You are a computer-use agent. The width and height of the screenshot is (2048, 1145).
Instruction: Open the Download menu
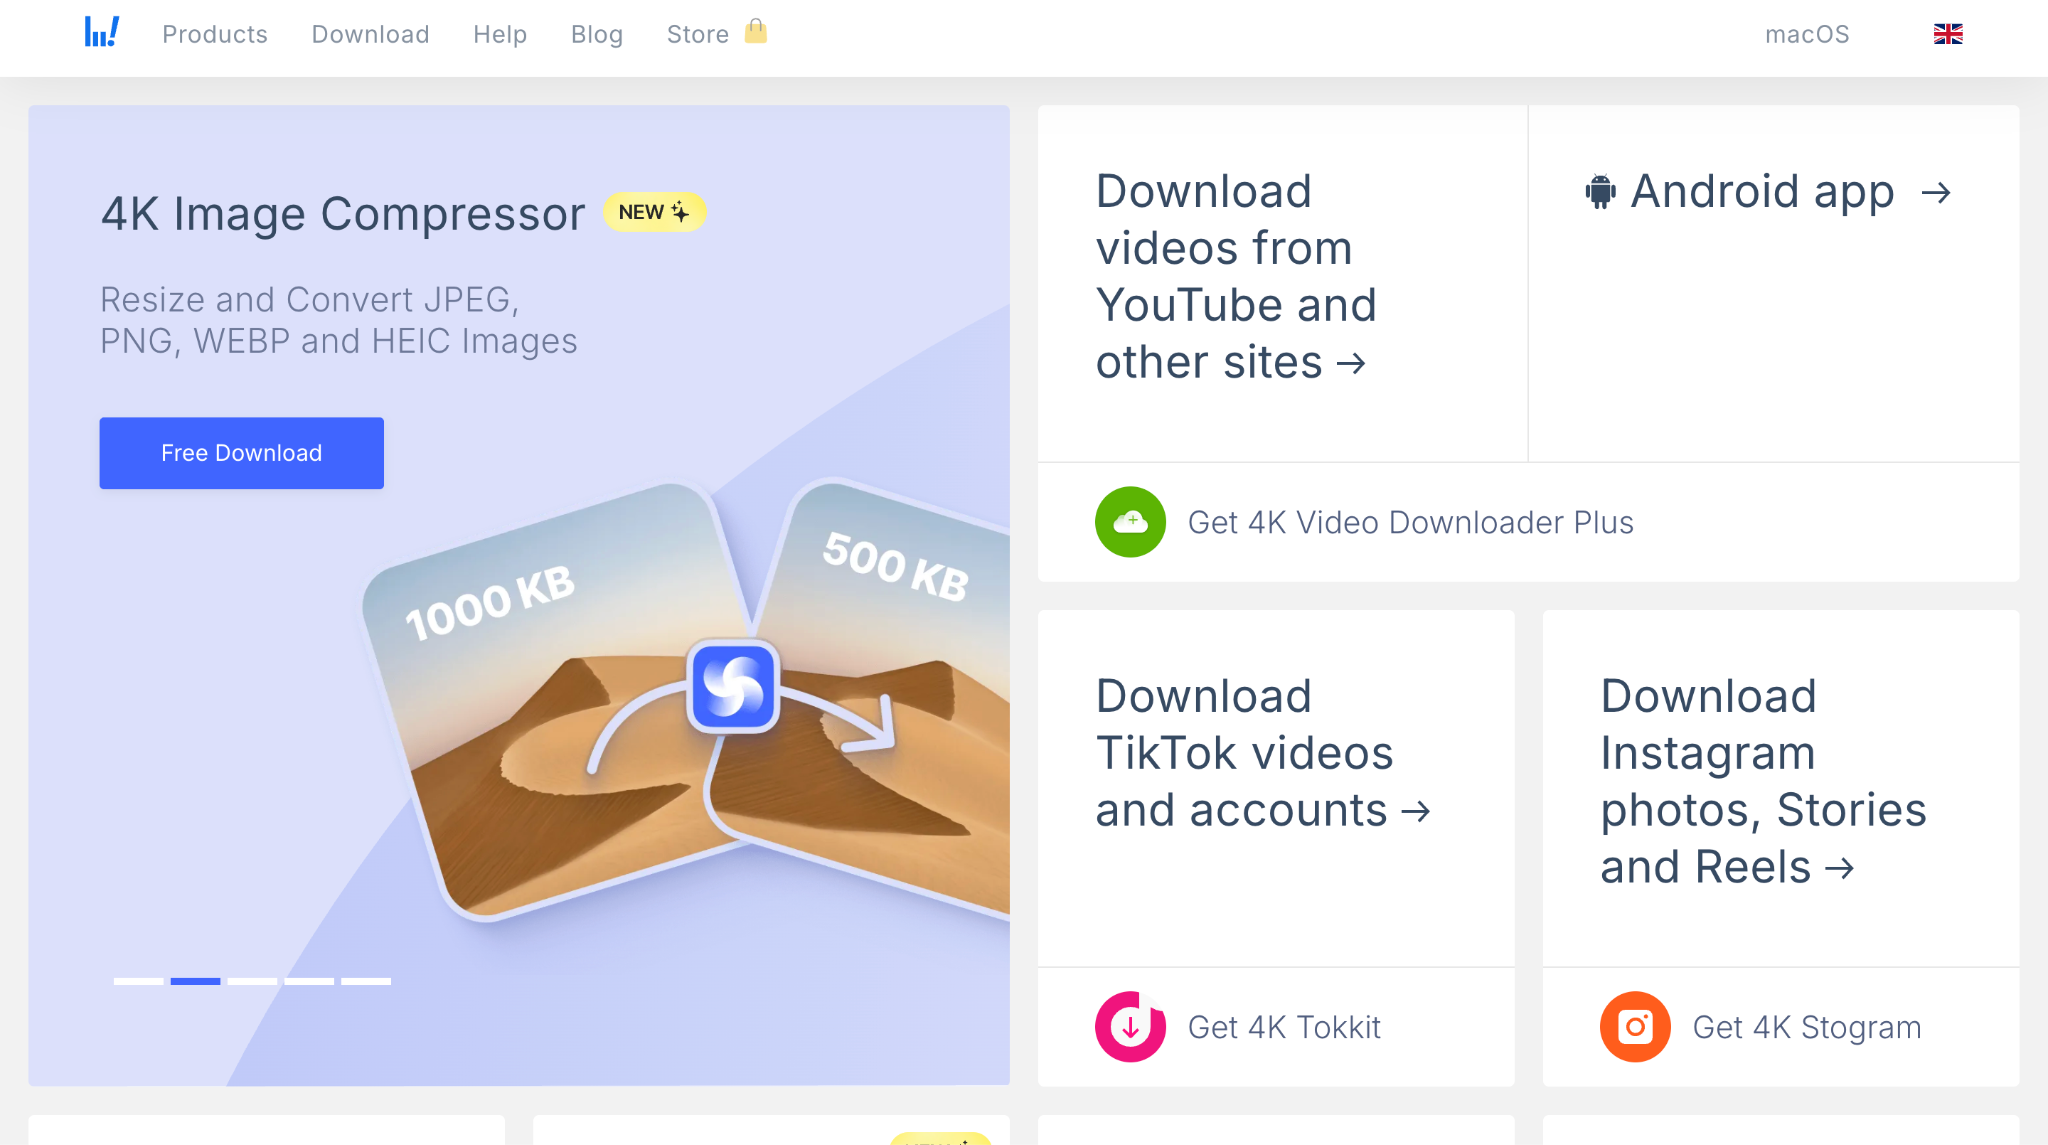(x=370, y=34)
